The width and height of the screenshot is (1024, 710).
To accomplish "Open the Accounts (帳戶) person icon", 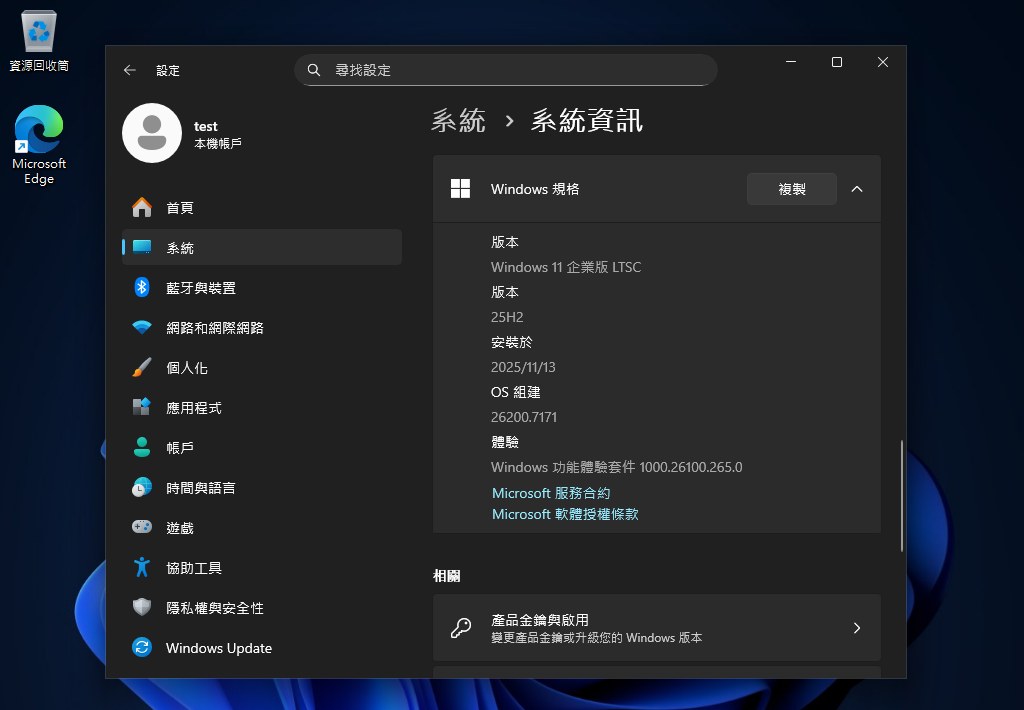I will click(x=142, y=448).
